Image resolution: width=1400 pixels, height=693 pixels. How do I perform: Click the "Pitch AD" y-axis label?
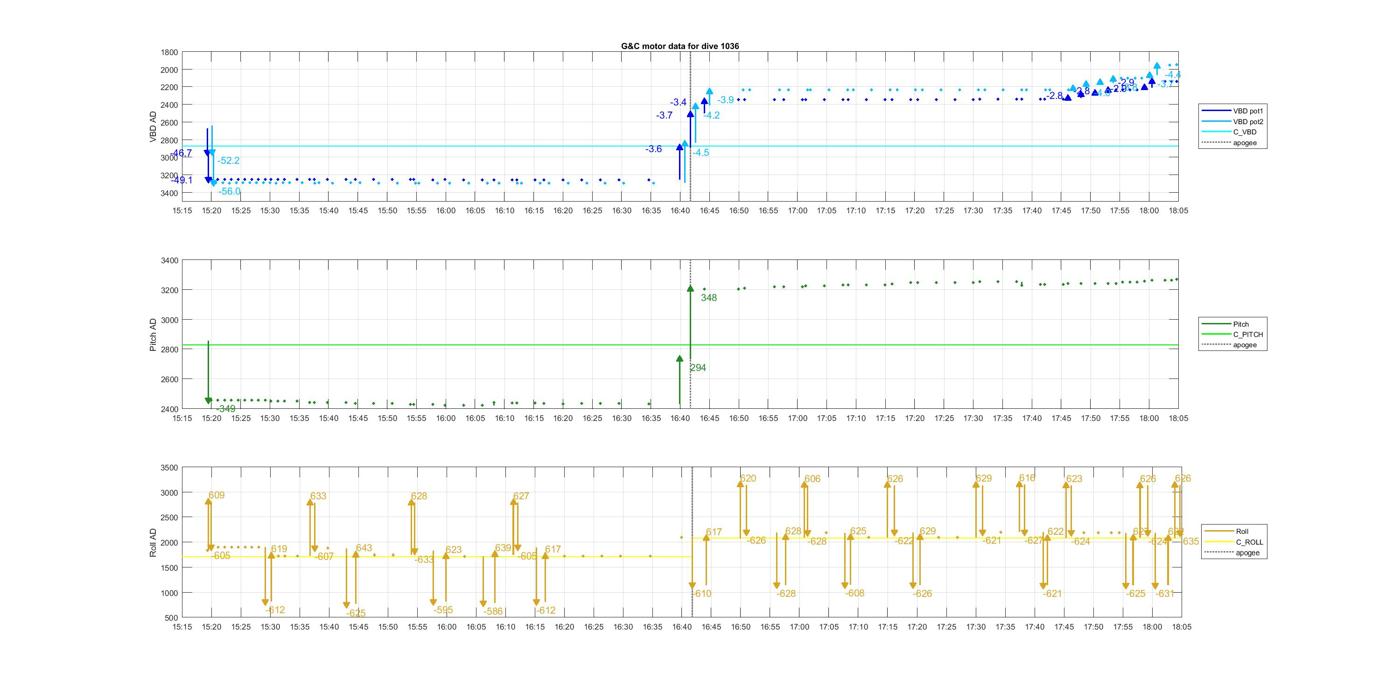pyautogui.click(x=154, y=335)
